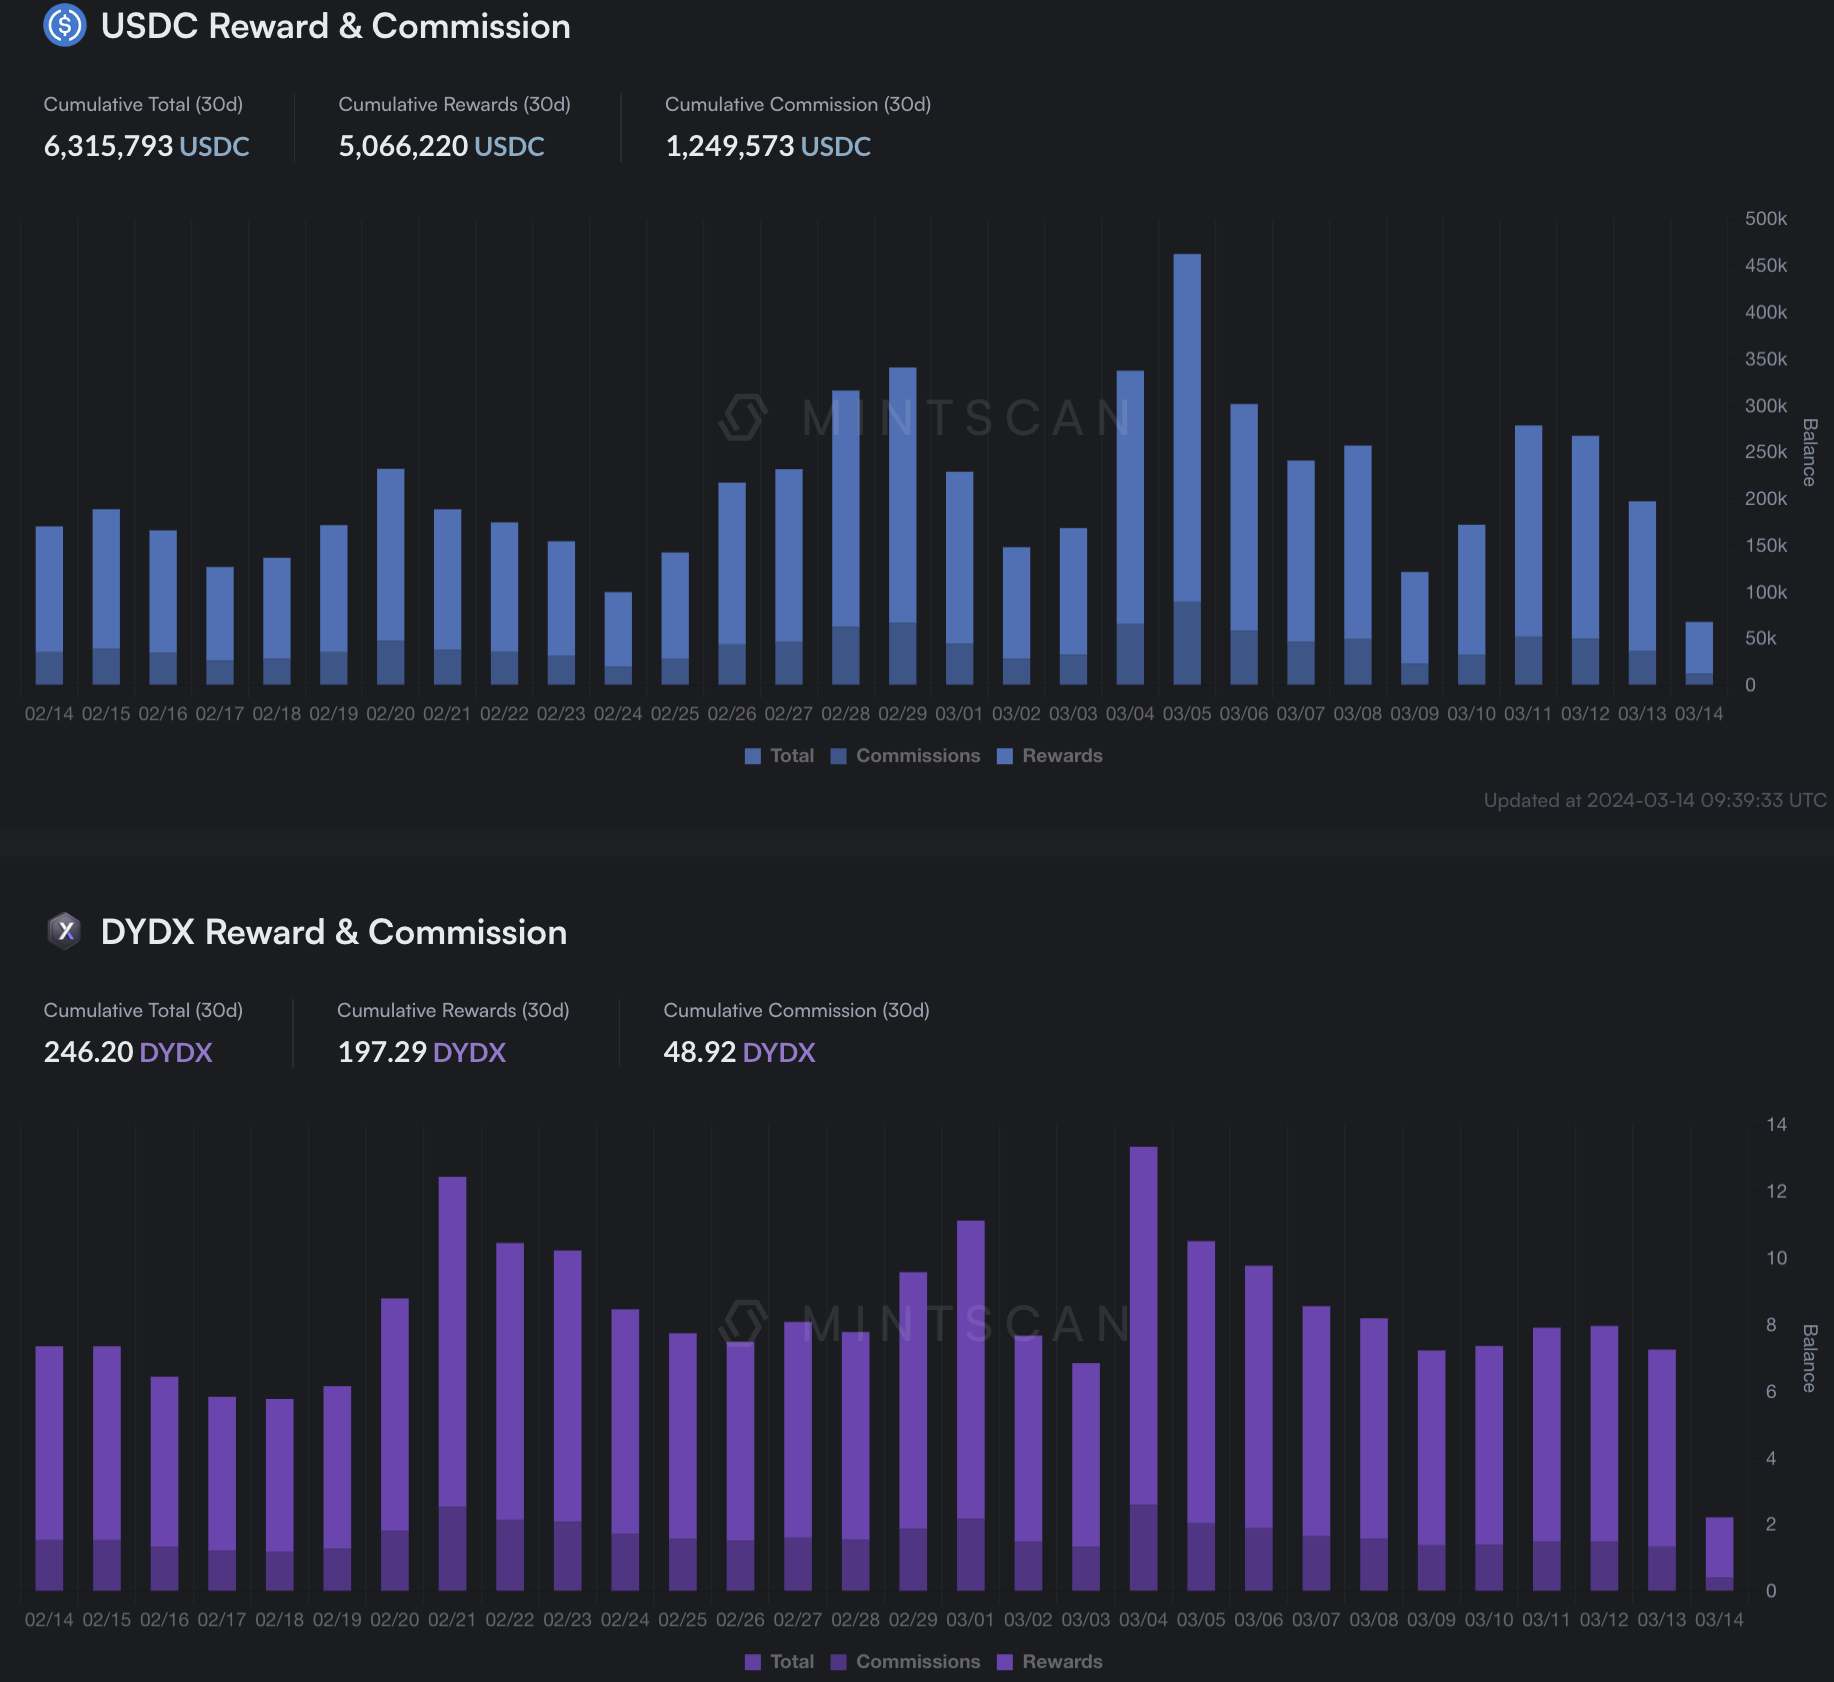Image resolution: width=1834 pixels, height=1682 pixels.
Task: Click the 03/11 bar in USDC chart
Action: click(x=1528, y=555)
